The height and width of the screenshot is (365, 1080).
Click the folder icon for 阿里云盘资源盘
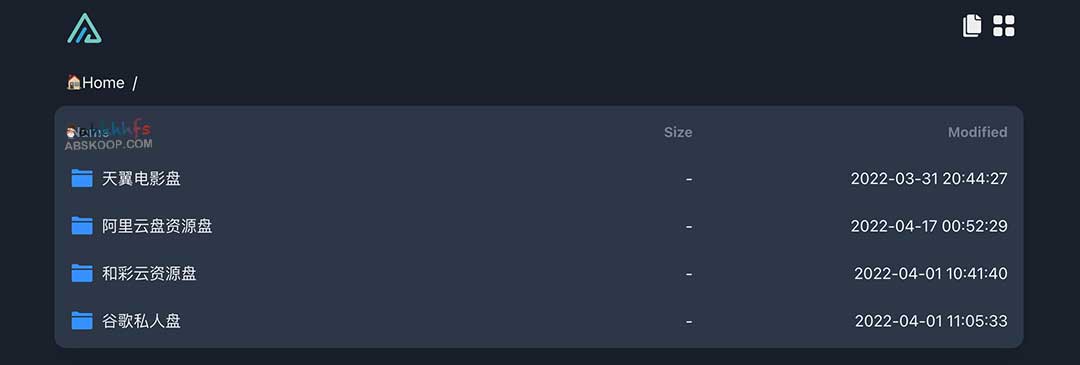pos(82,226)
